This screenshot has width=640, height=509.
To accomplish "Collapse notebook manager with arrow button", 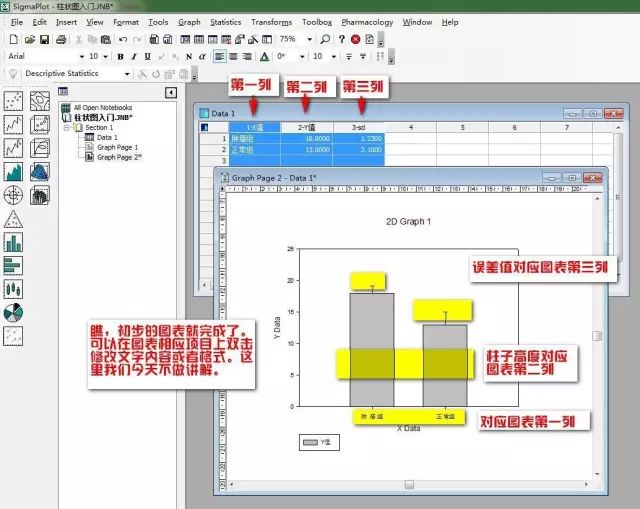I will pyautogui.click(x=171, y=93).
